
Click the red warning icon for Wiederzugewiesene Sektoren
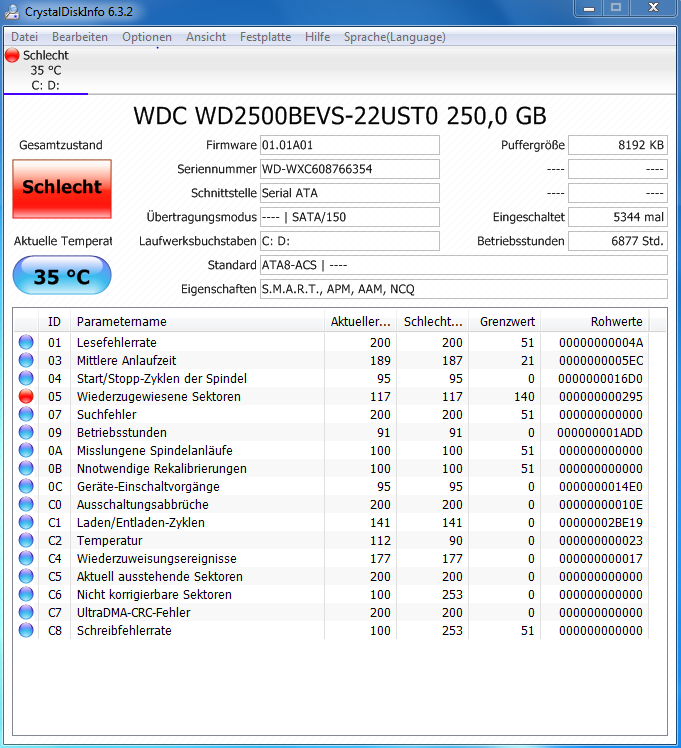point(26,396)
